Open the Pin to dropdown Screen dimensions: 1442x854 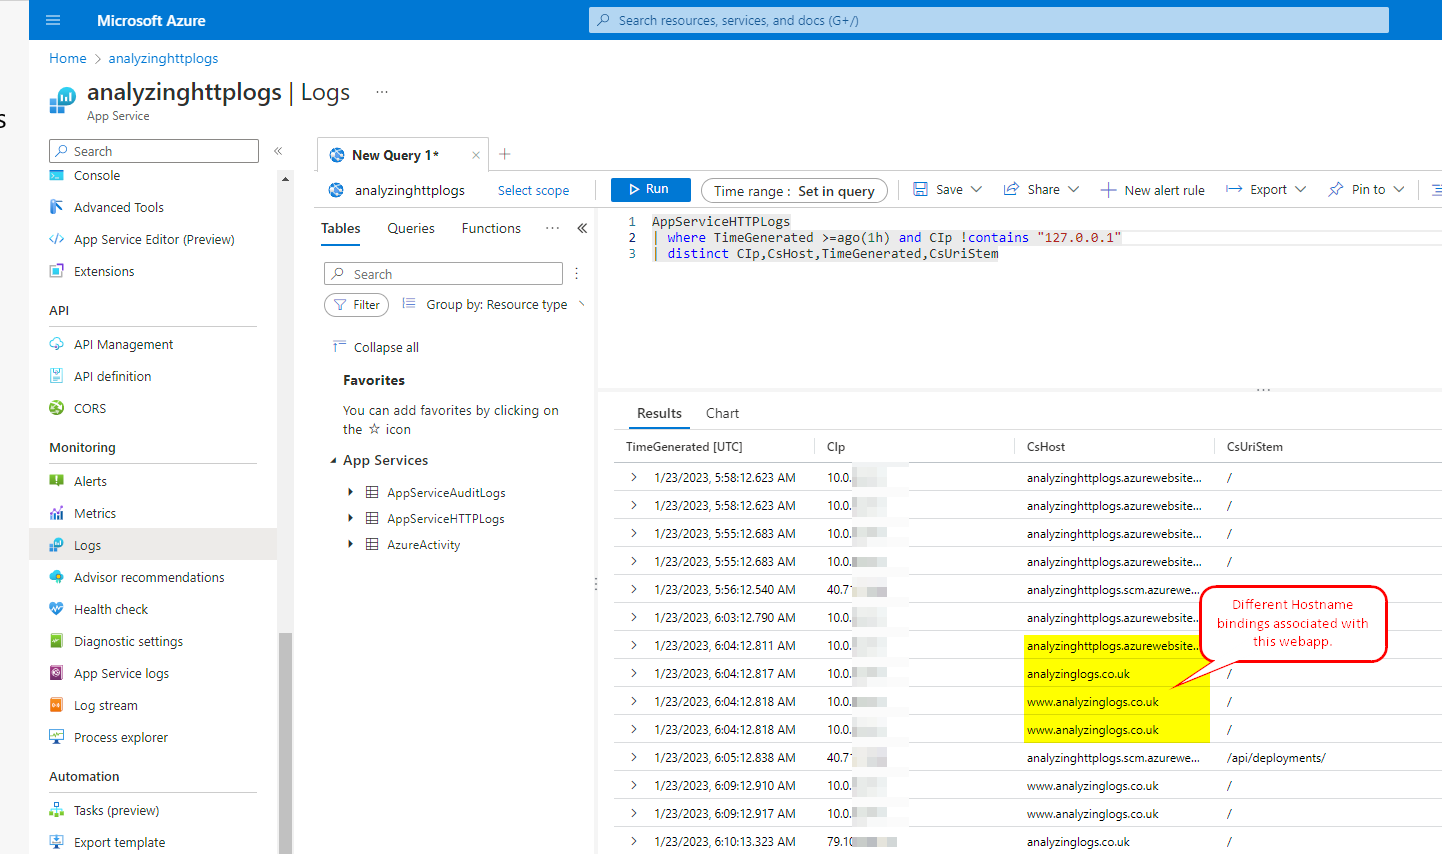pyautogui.click(x=1366, y=189)
